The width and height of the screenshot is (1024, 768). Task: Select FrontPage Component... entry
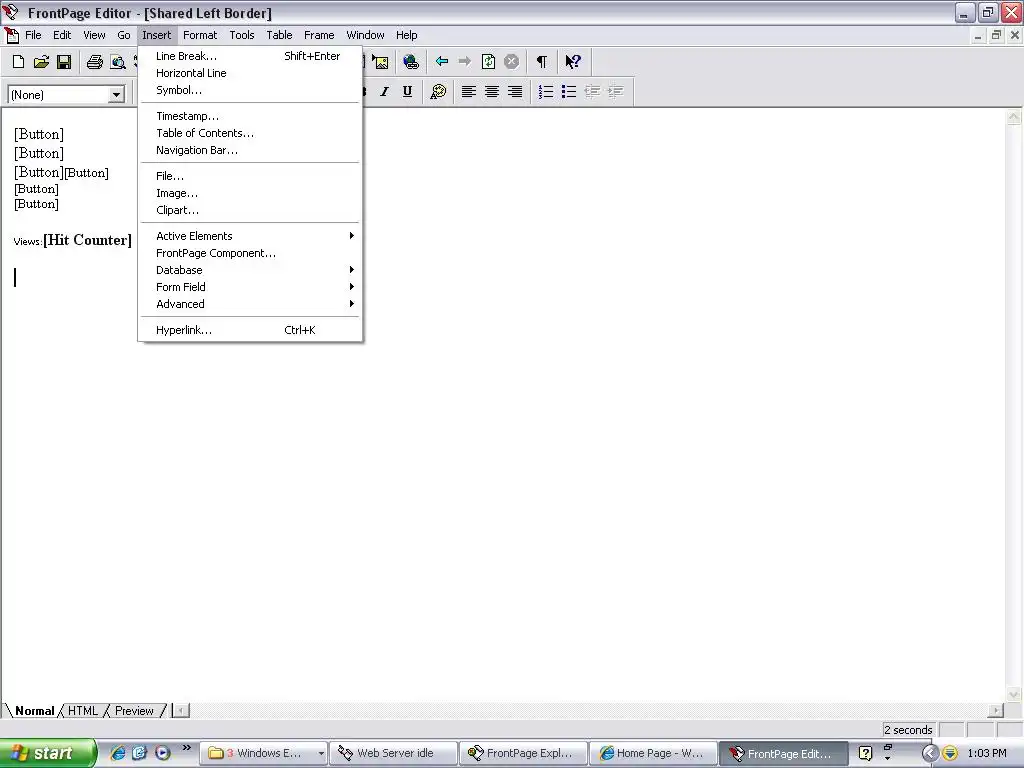(x=250, y=253)
